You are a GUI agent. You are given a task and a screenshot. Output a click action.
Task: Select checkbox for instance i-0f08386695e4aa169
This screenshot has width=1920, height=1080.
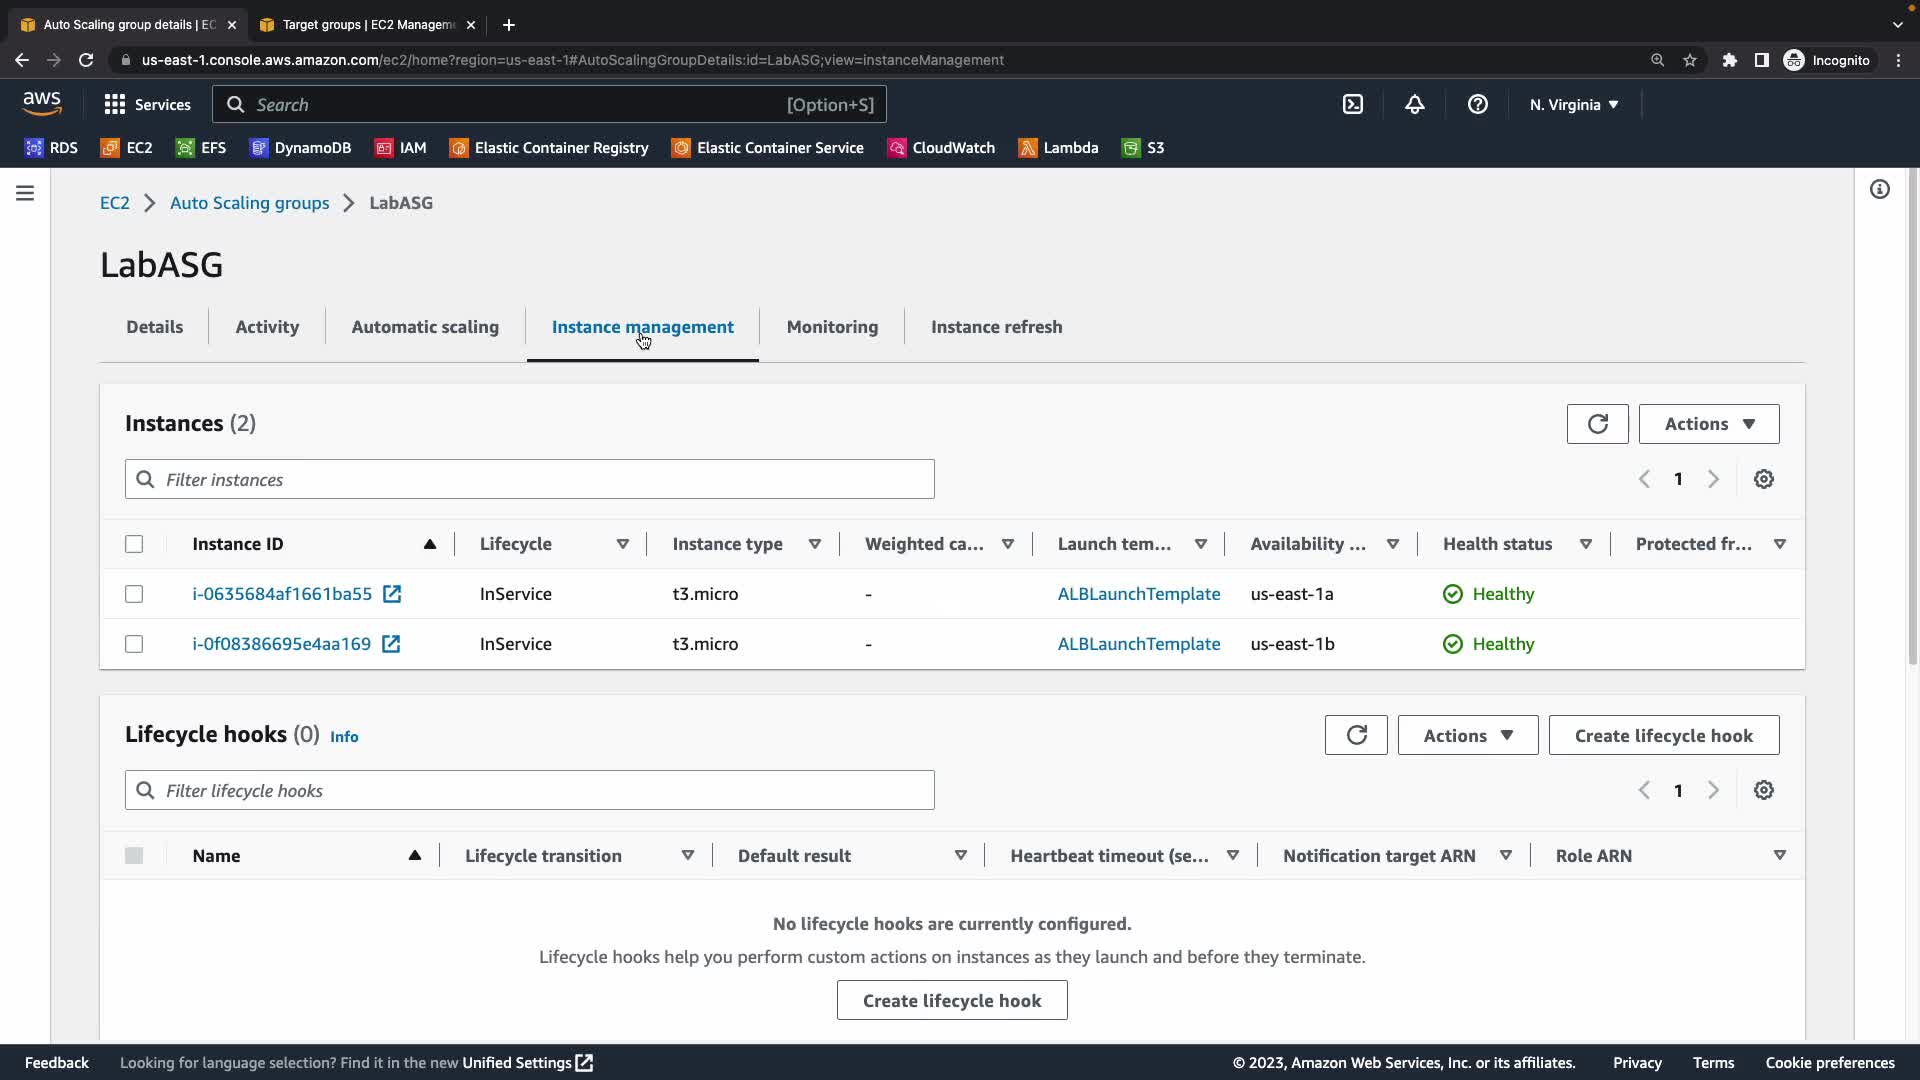pyautogui.click(x=134, y=644)
